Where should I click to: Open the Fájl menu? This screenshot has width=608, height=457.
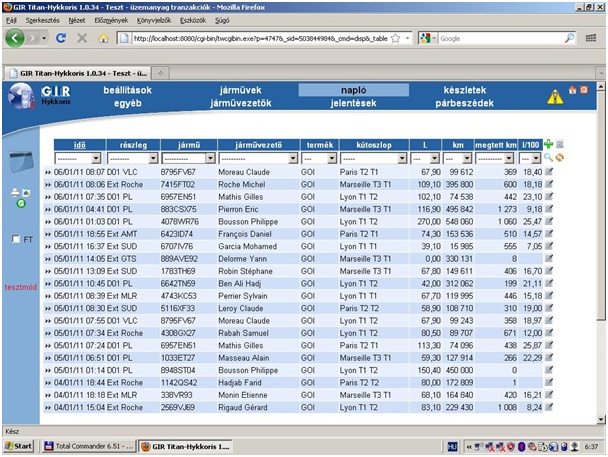[x=11, y=21]
